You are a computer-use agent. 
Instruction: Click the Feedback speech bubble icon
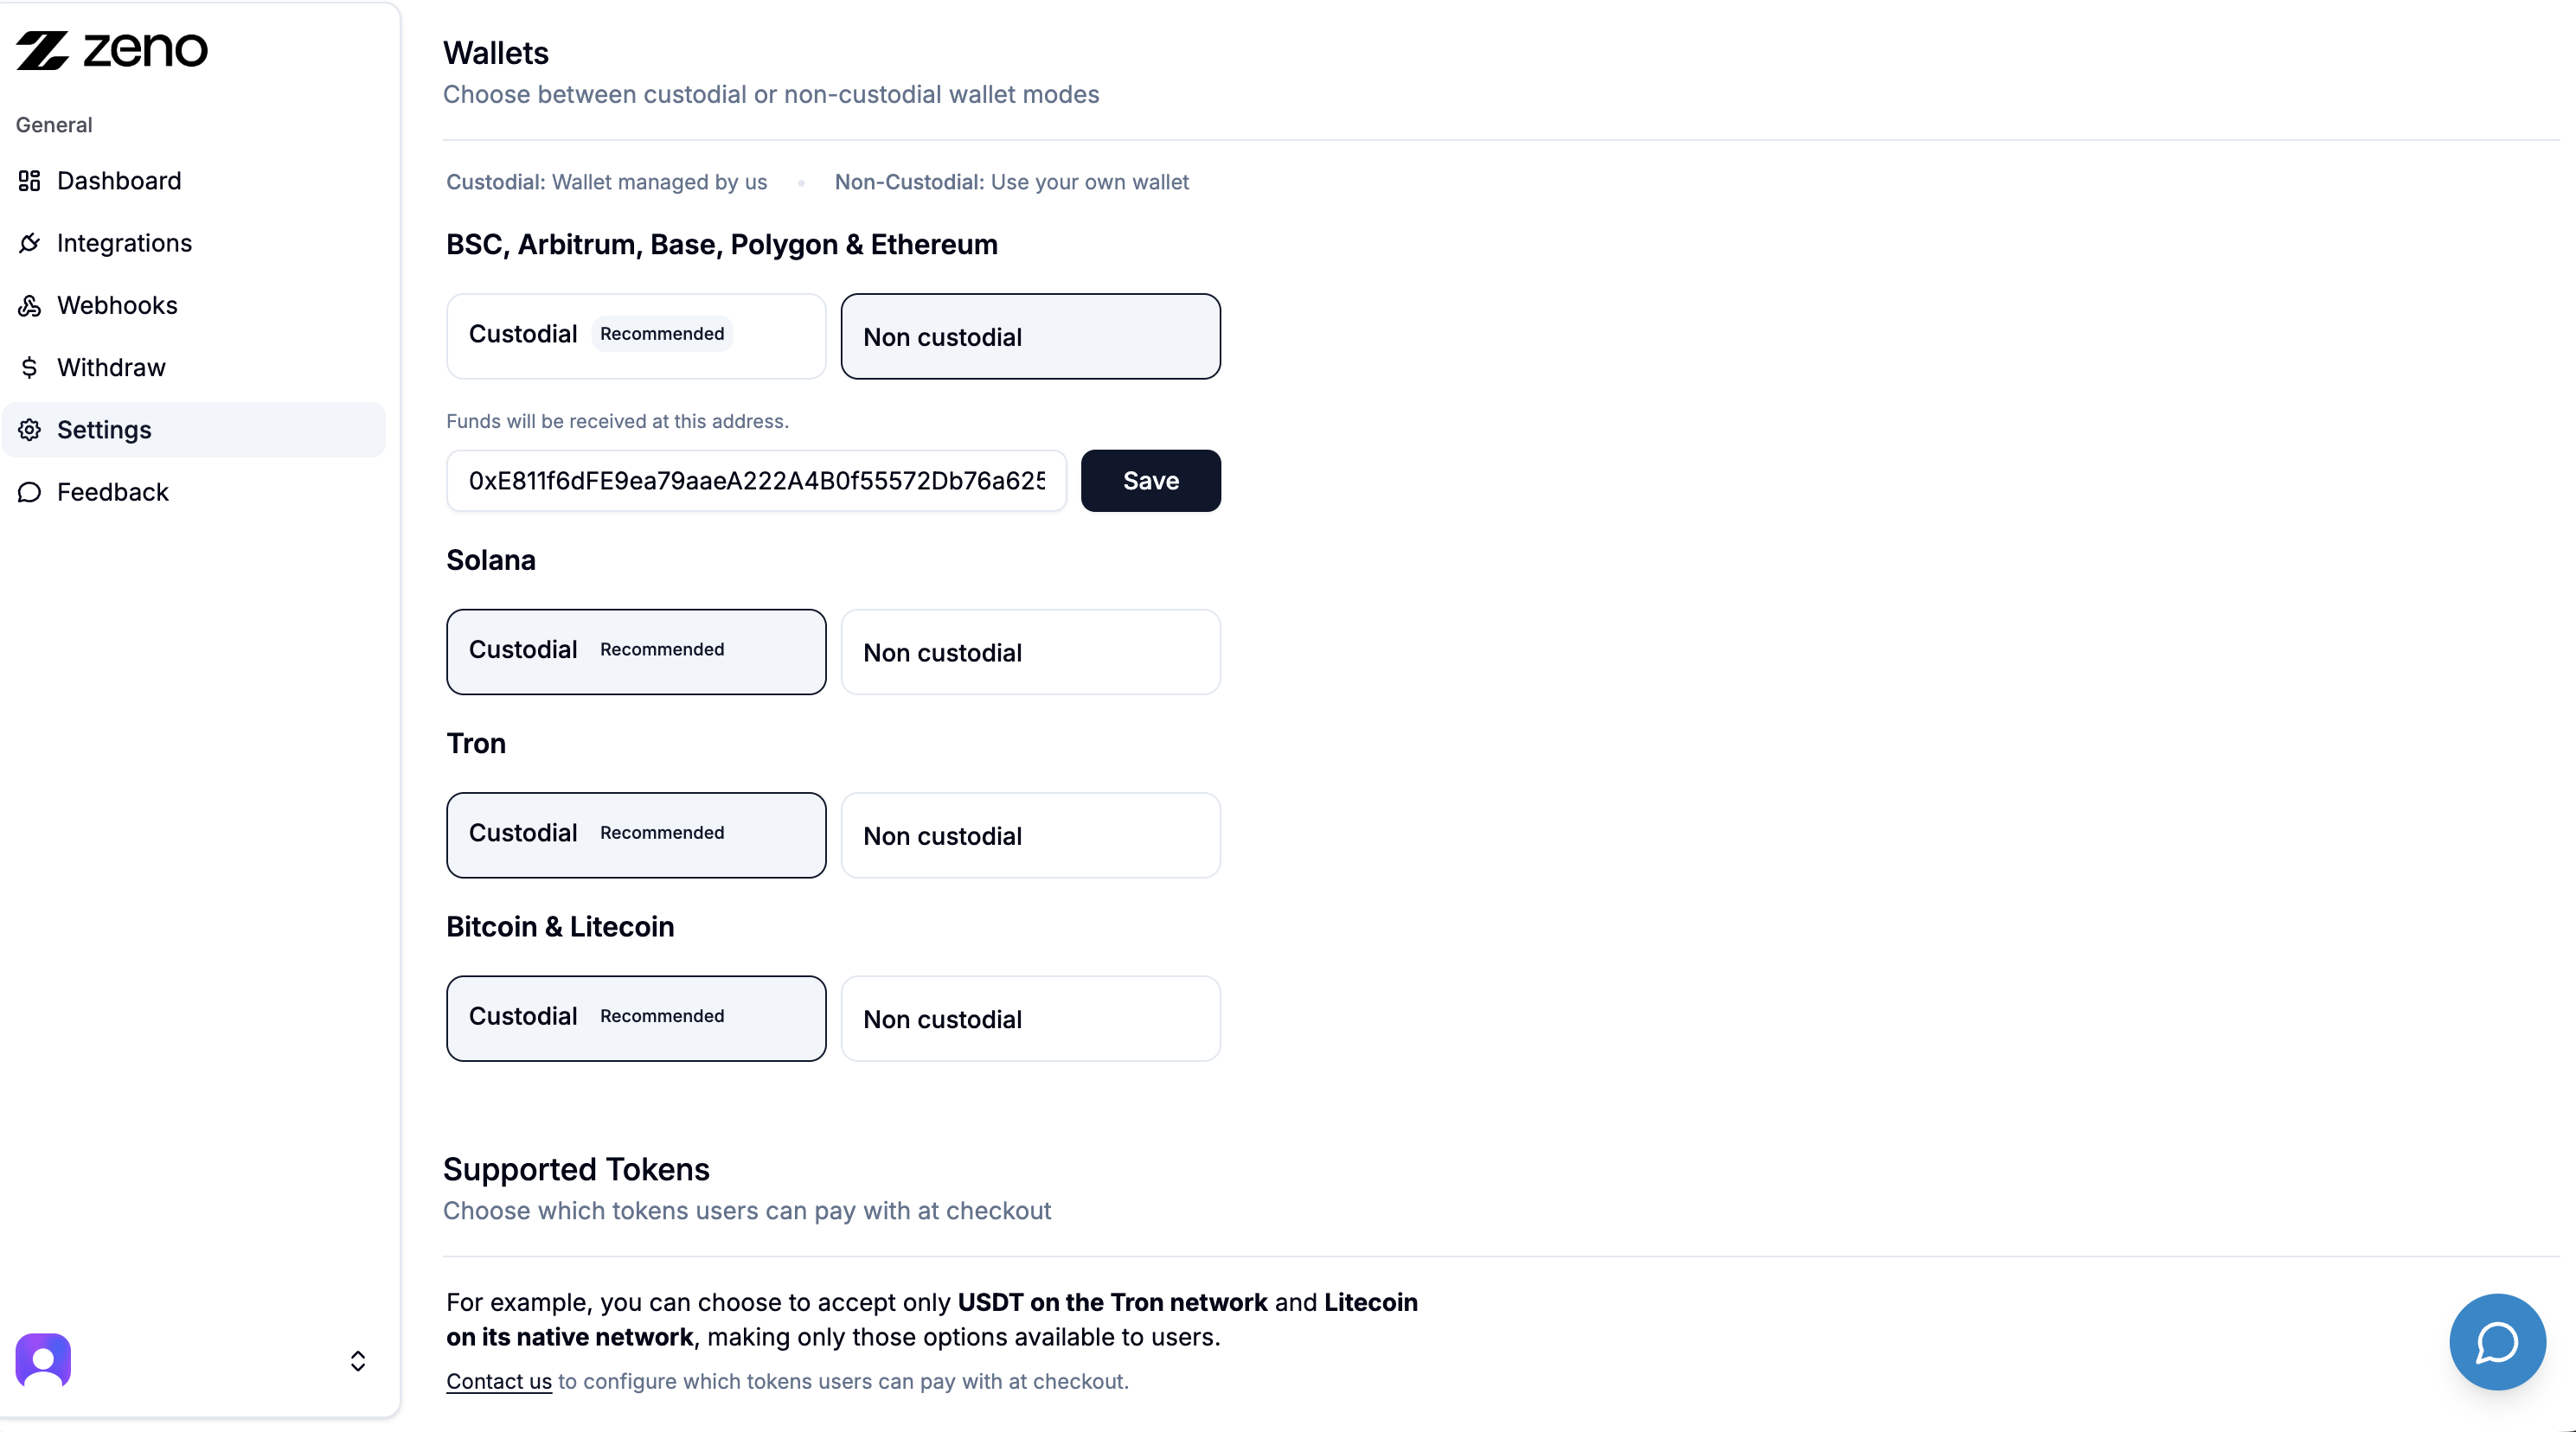coord(30,492)
